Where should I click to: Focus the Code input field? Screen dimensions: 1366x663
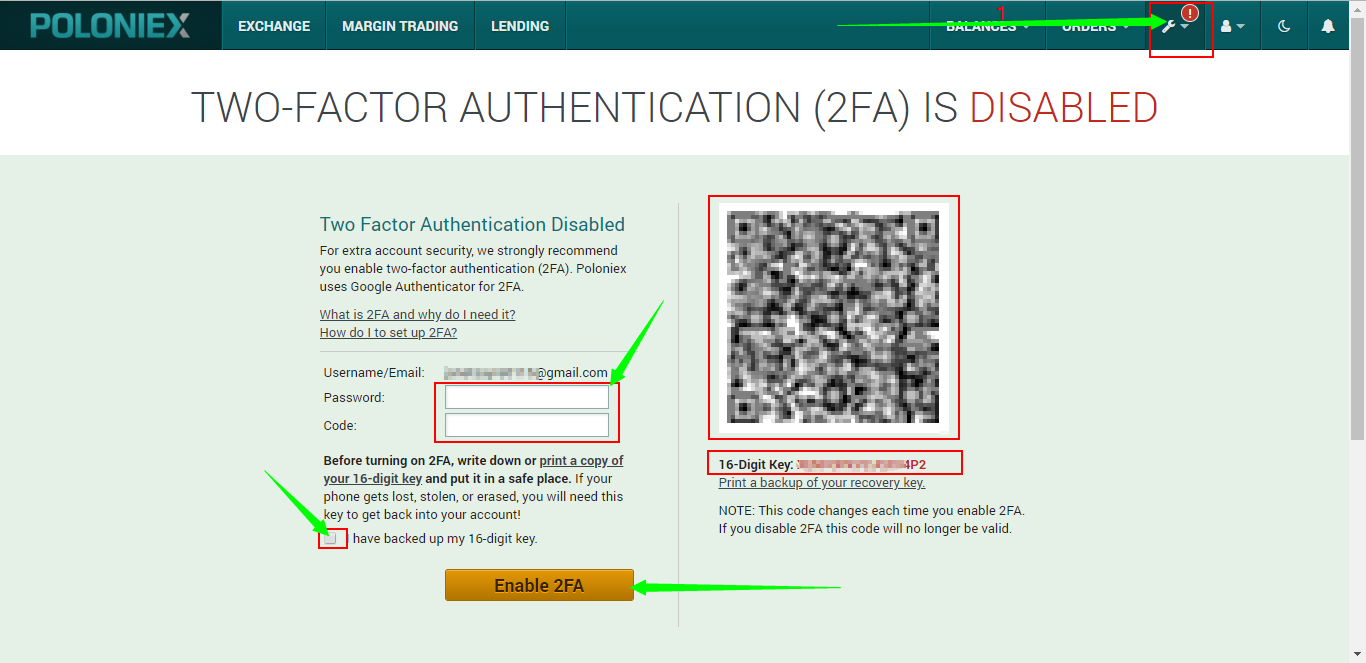click(527, 425)
